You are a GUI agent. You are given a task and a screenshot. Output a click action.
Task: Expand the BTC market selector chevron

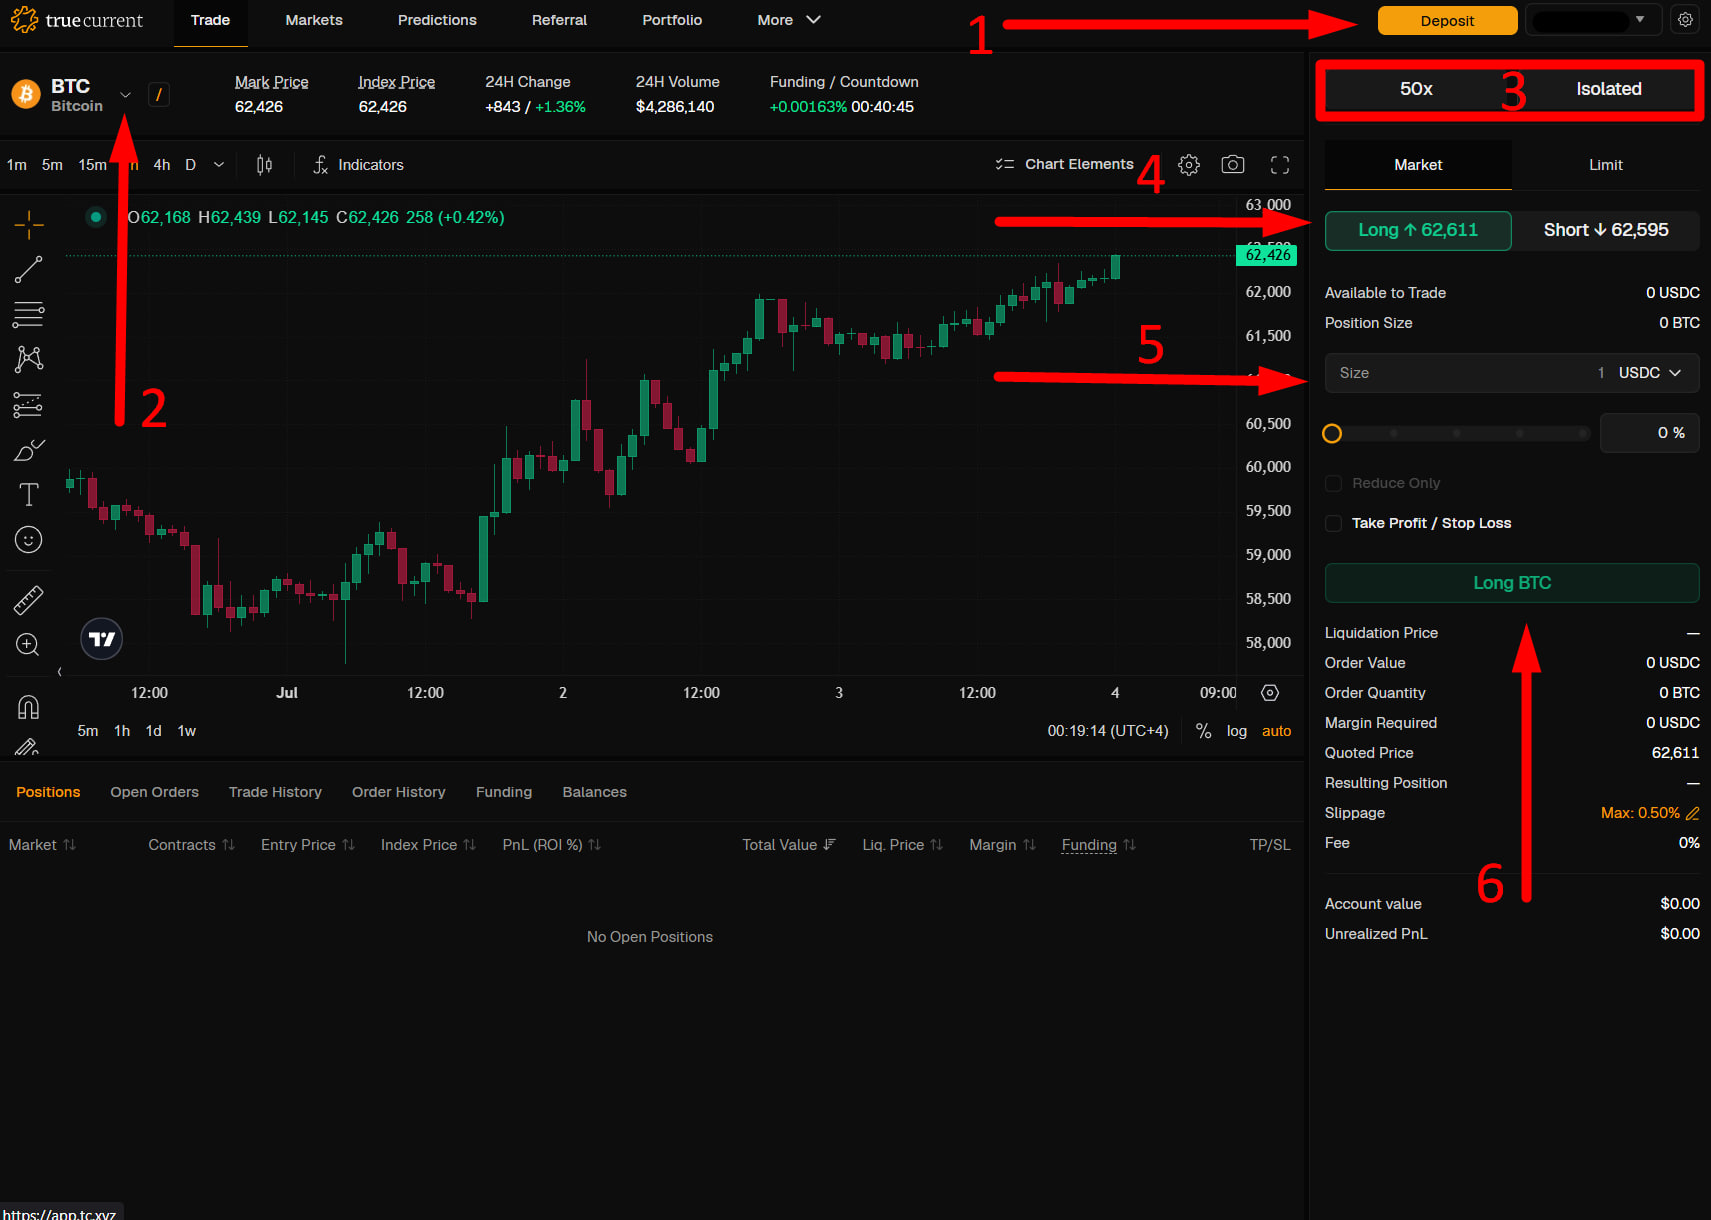(125, 95)
